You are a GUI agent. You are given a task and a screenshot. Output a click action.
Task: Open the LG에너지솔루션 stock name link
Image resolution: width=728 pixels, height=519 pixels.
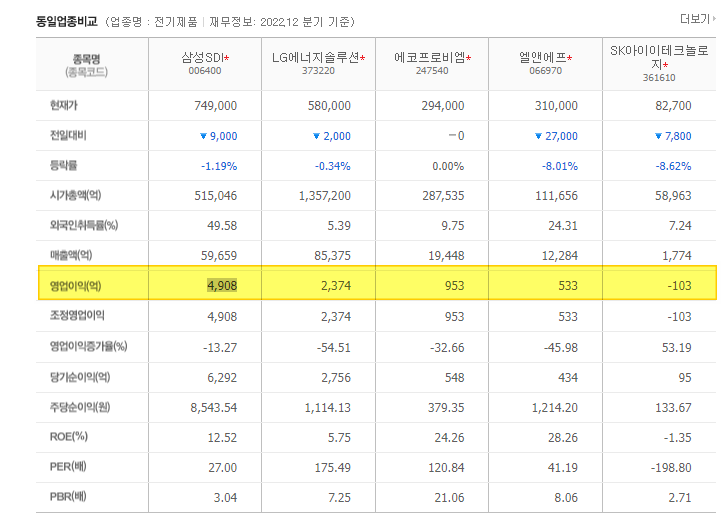click(316, 58)
